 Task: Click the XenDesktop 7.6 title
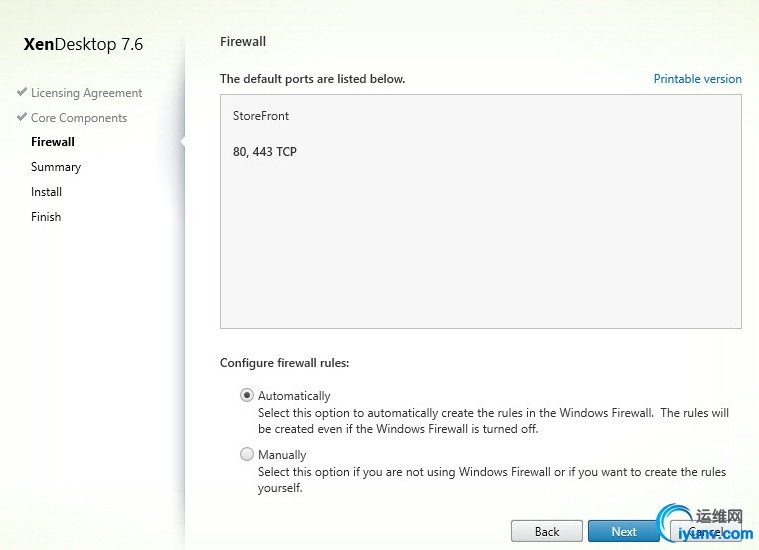pyautogui.click(x=83, y=44)
